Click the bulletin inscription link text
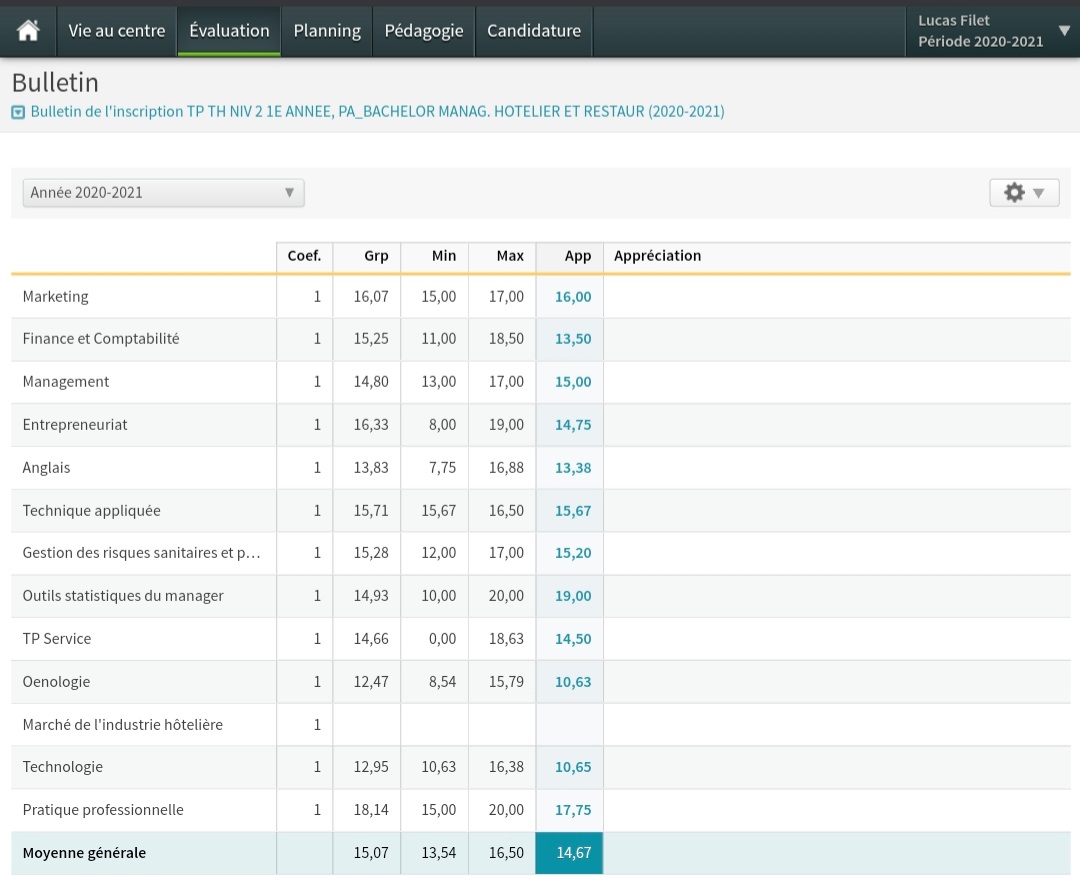Viewport: 1080px width, 887px height. [377, 112]
